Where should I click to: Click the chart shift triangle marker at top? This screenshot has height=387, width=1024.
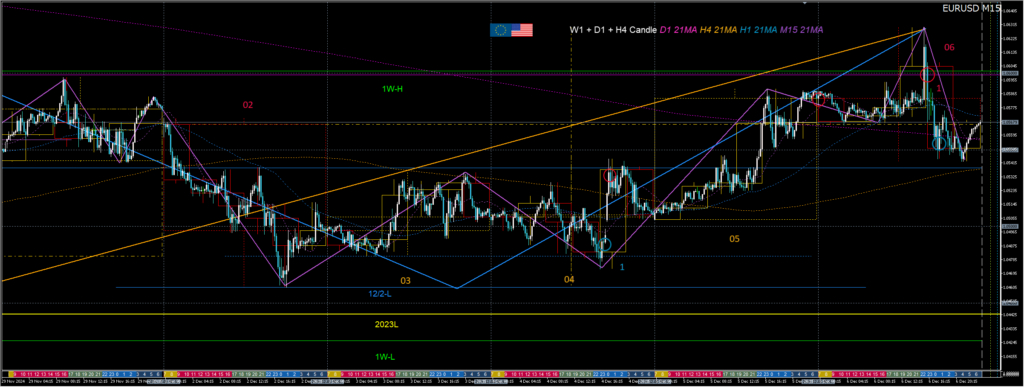tap(805, 3)
